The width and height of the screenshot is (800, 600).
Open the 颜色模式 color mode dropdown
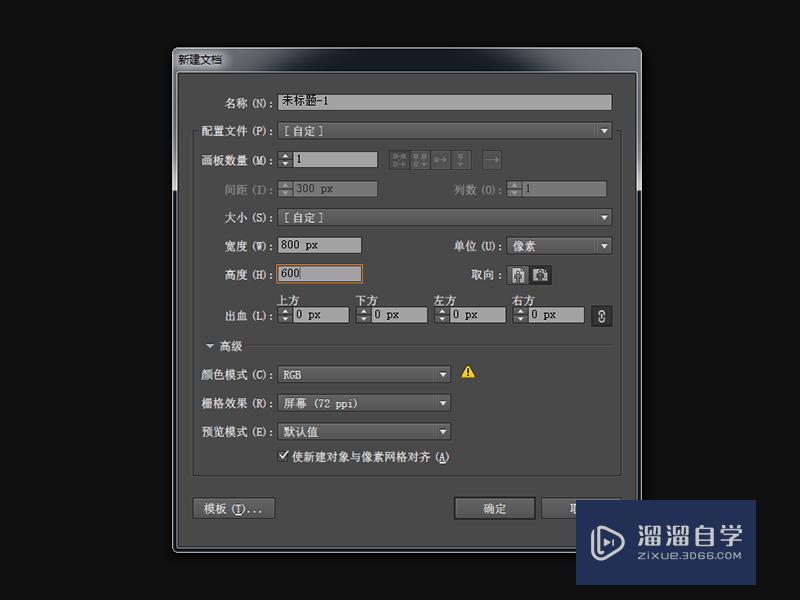pyautogui.click(x=444, y=374)
